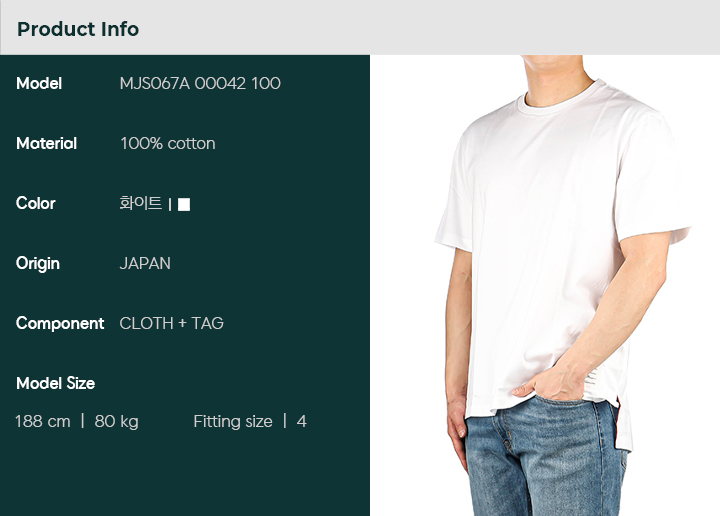The height and width of the screenshot is (516, 720).
Task: Click the Material label
Action: pos(46,144)
